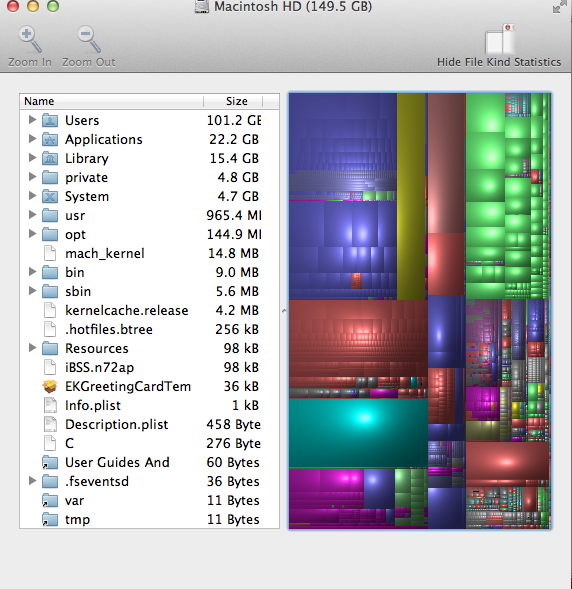Click the 36 Bytes size value

click(x=233, y=481)
